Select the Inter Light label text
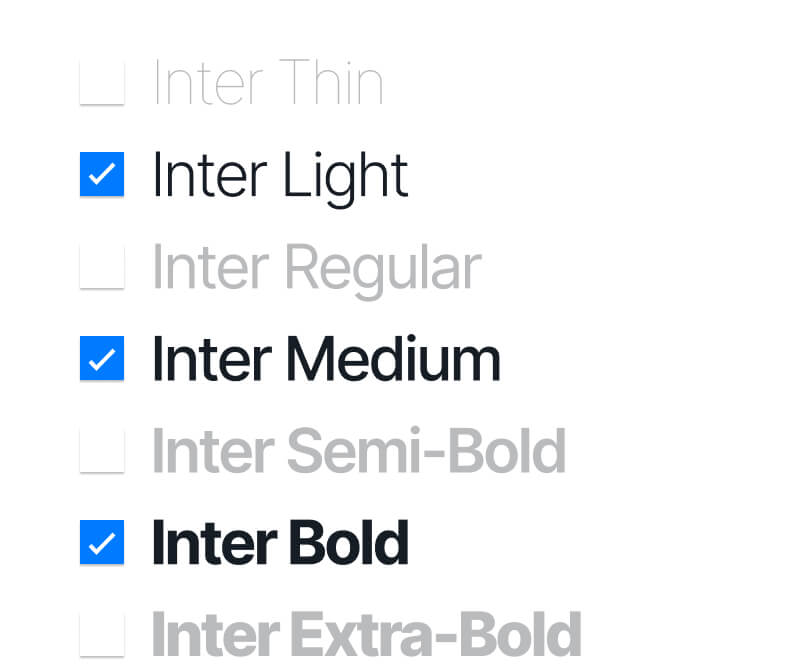Screen dimensions: 800x670 tap(280, 174)
